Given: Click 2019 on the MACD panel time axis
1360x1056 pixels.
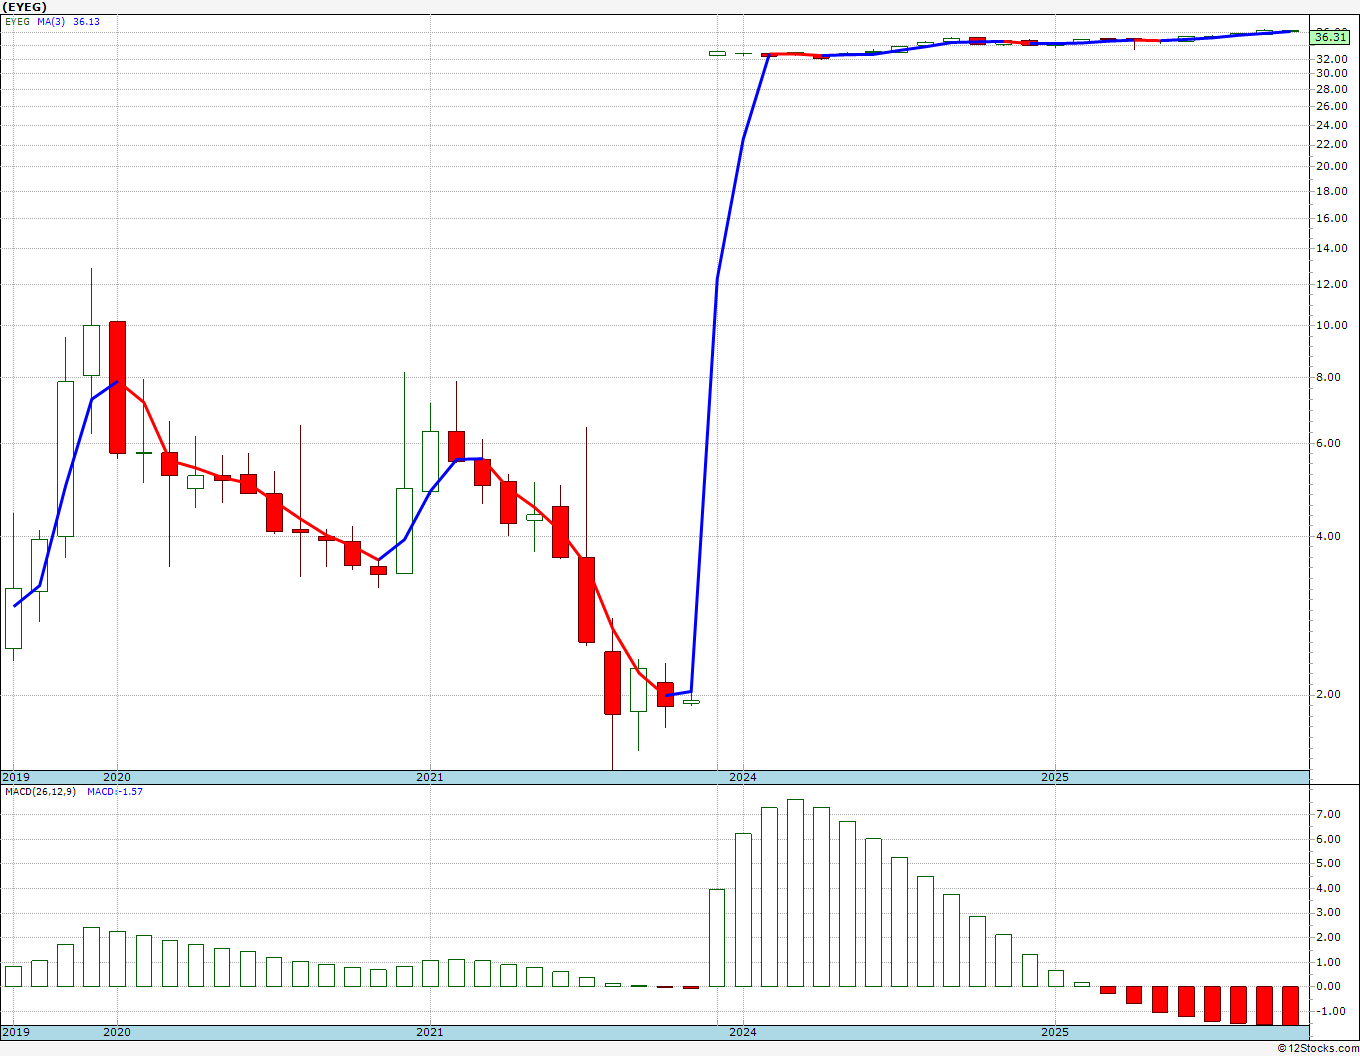Looking at the screenshot, I should tap(15, 1032).
